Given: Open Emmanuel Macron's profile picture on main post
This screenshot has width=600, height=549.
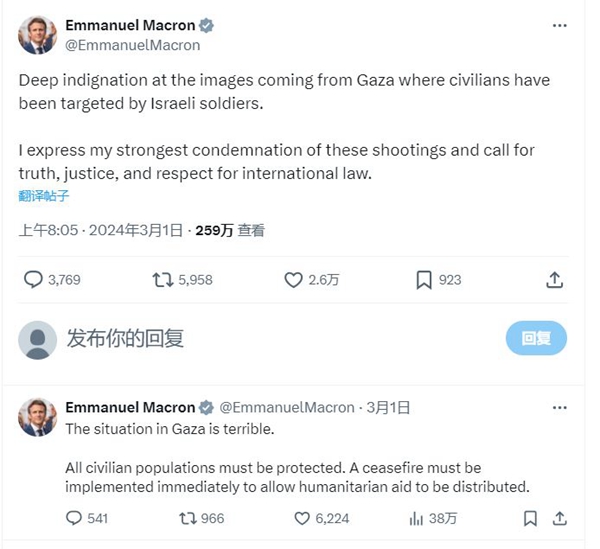Looking at the screenshot, I should (38, 34).
